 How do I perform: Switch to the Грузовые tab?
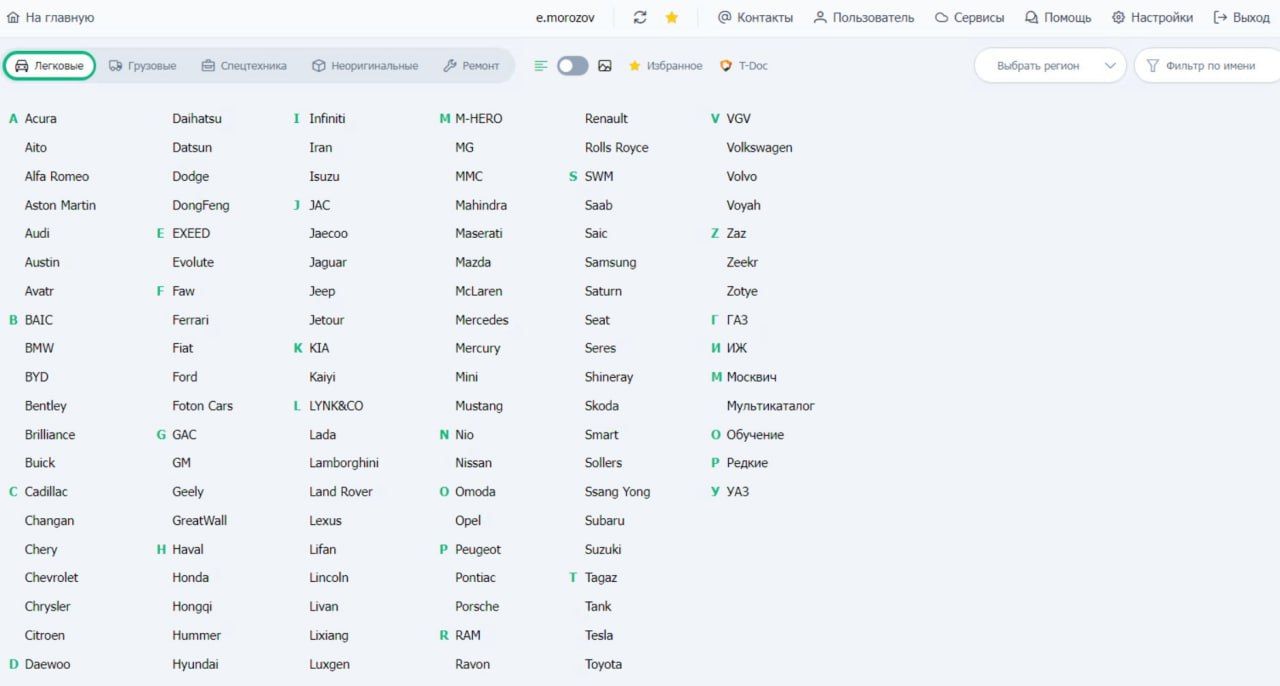tap(142, 66)
